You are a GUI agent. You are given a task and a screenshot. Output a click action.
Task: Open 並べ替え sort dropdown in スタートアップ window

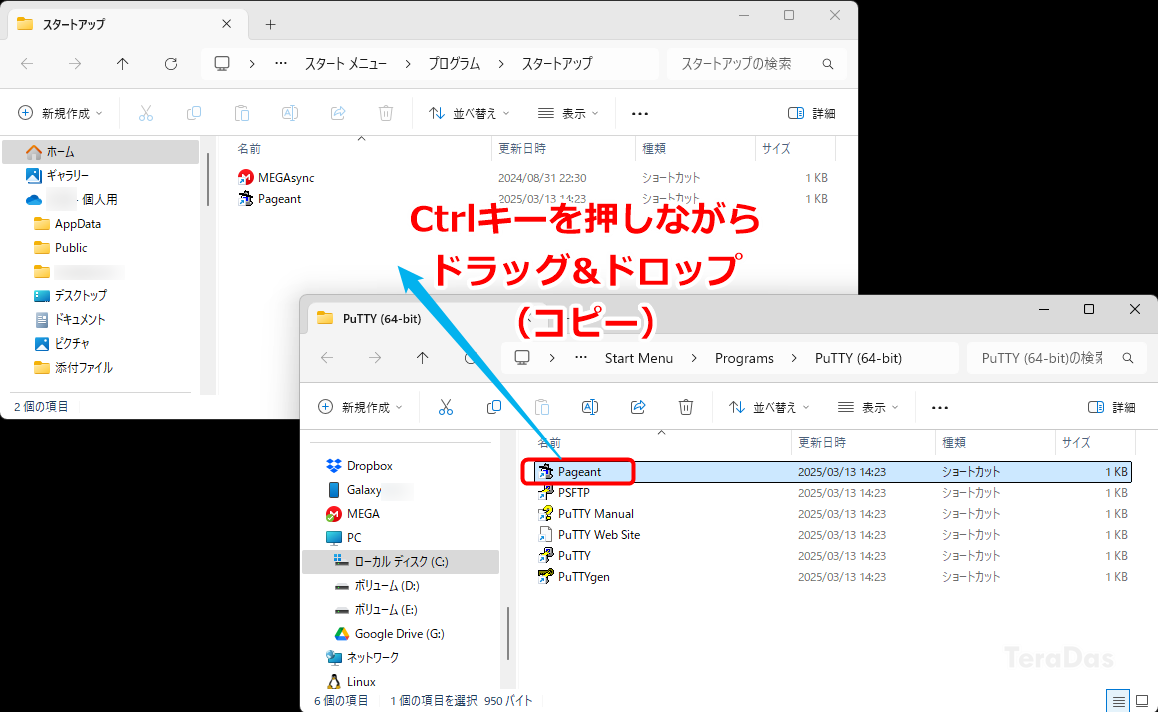469,113
